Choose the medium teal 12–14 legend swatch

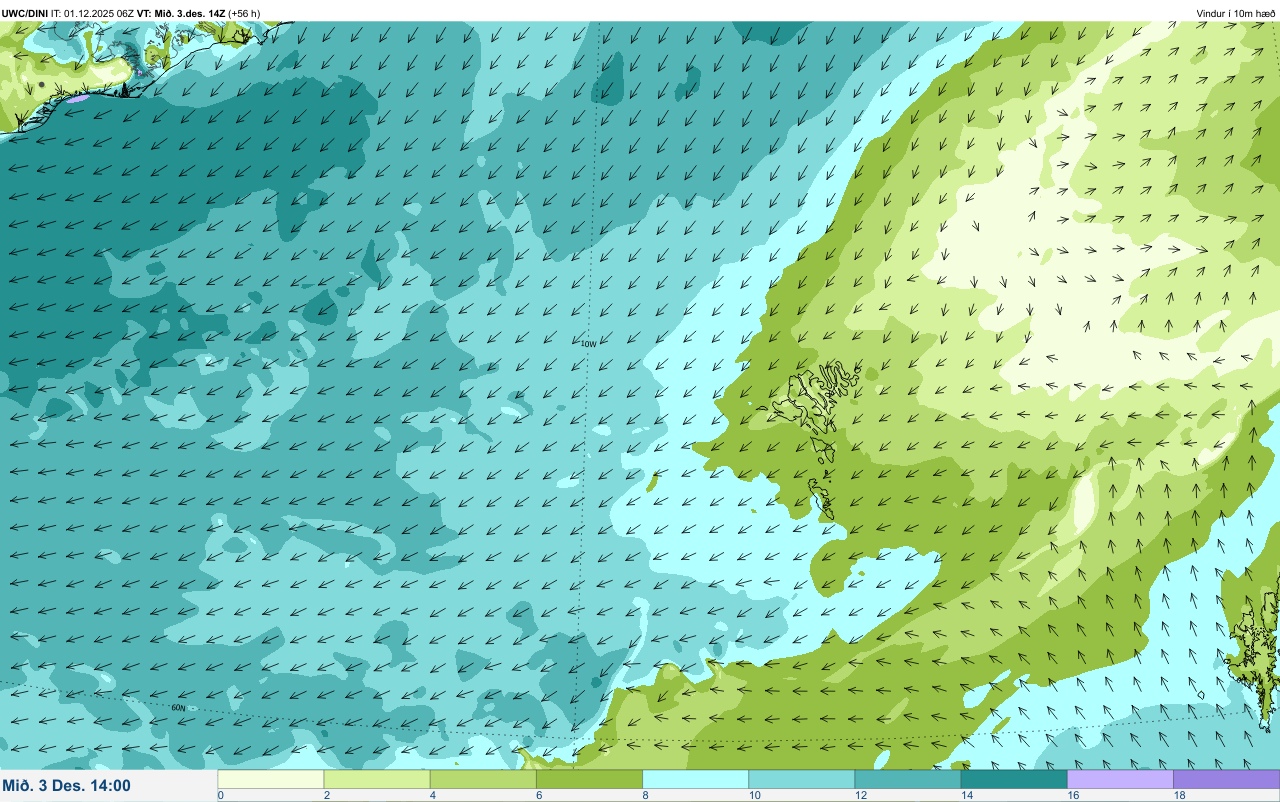pyautogui.click(x=908, y=779)
